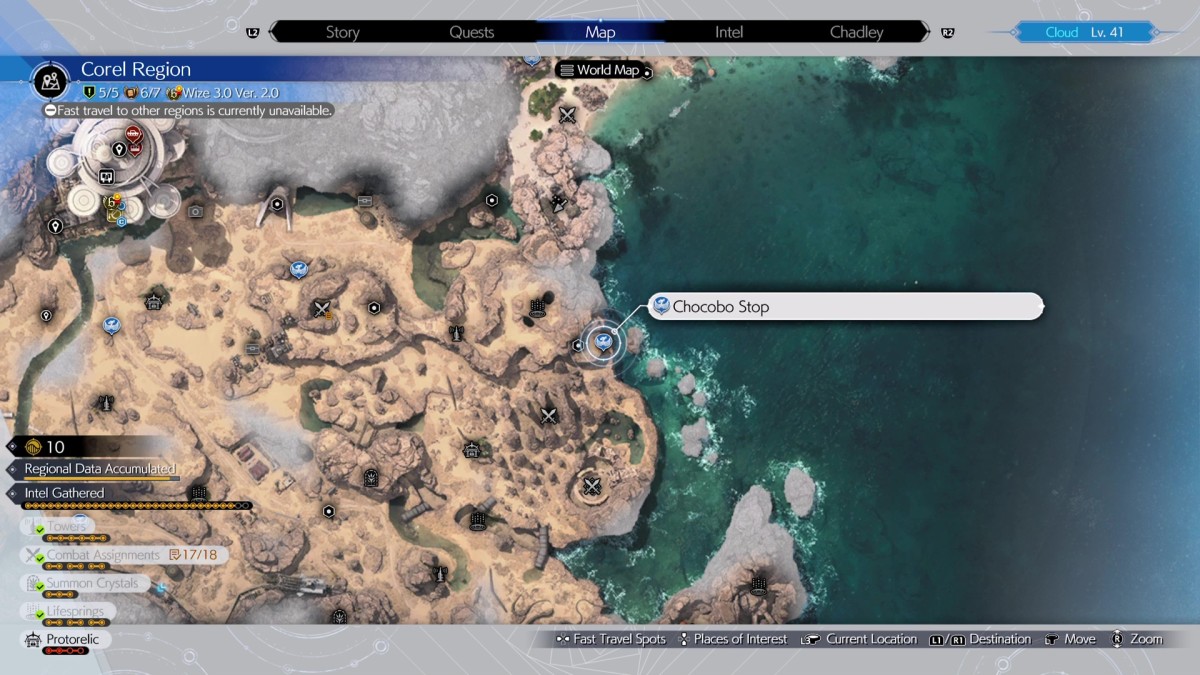The height and width of the screenshot is (675, 1200).
Task: Click the 17/18 combat assignment counter
Action: click(192, 555)
